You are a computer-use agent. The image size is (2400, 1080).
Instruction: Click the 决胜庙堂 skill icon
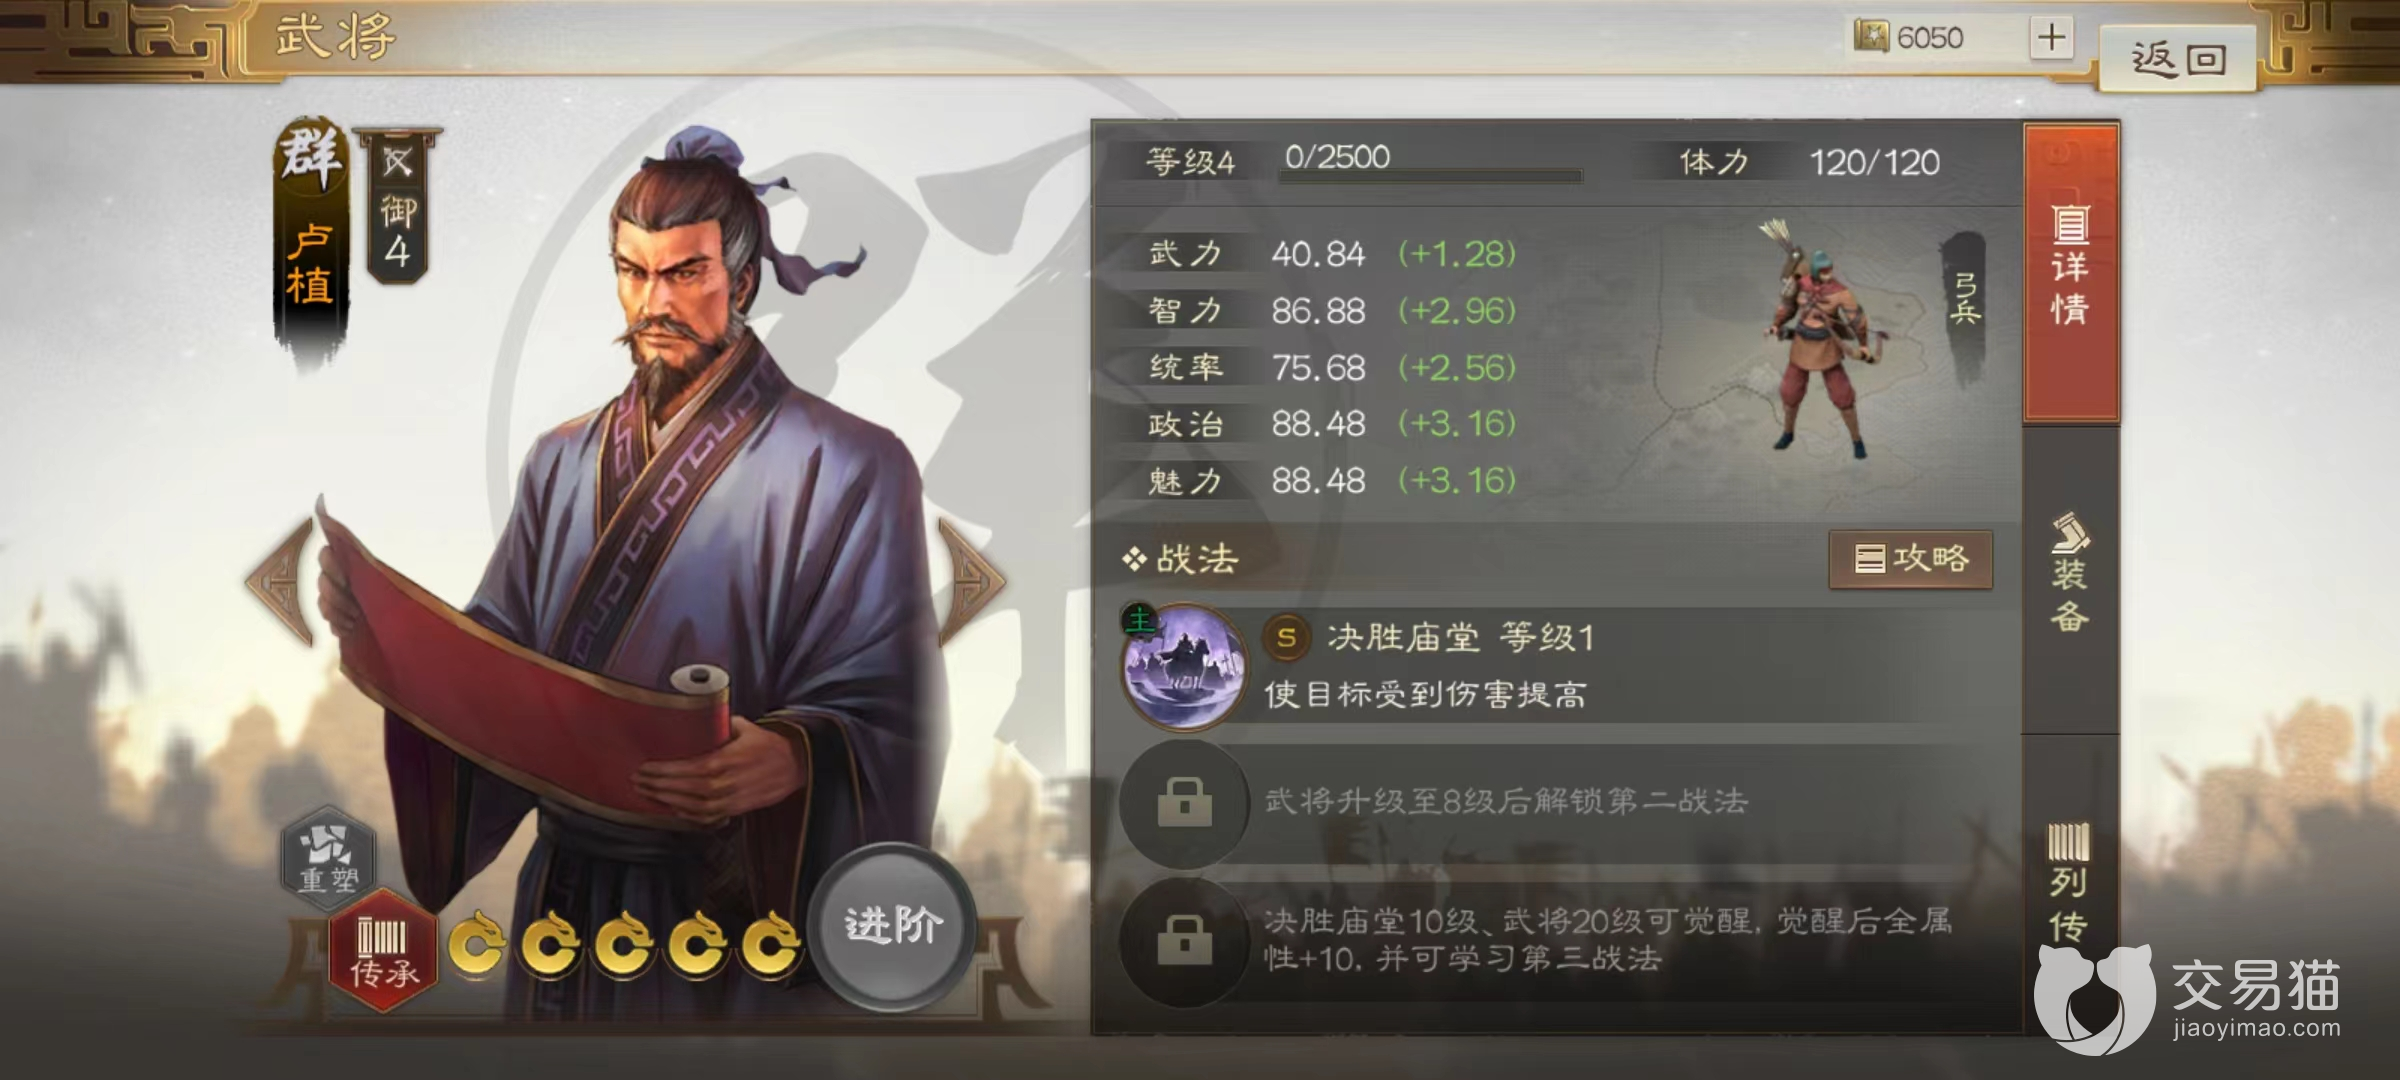(1185, 667)
